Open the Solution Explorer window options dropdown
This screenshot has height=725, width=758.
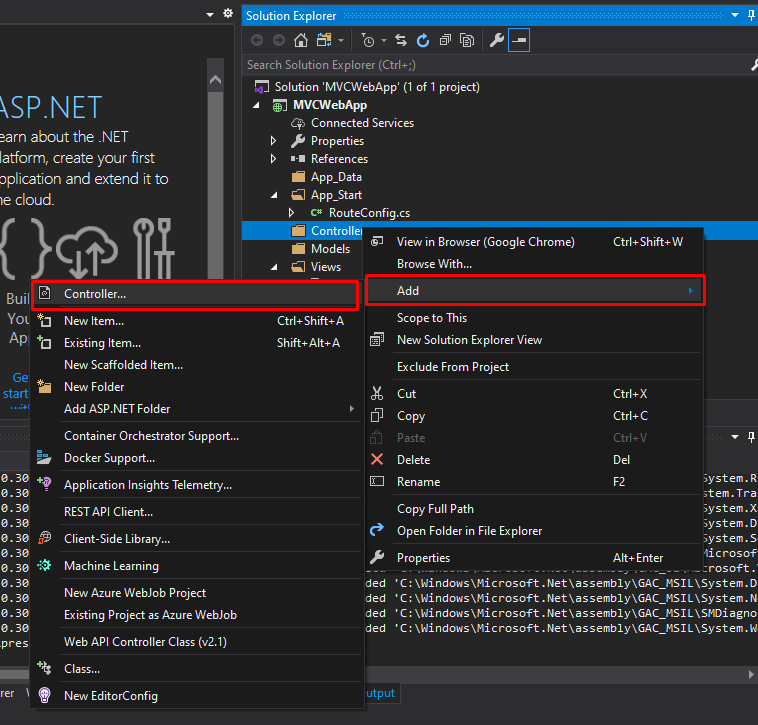tap(735, 15)
